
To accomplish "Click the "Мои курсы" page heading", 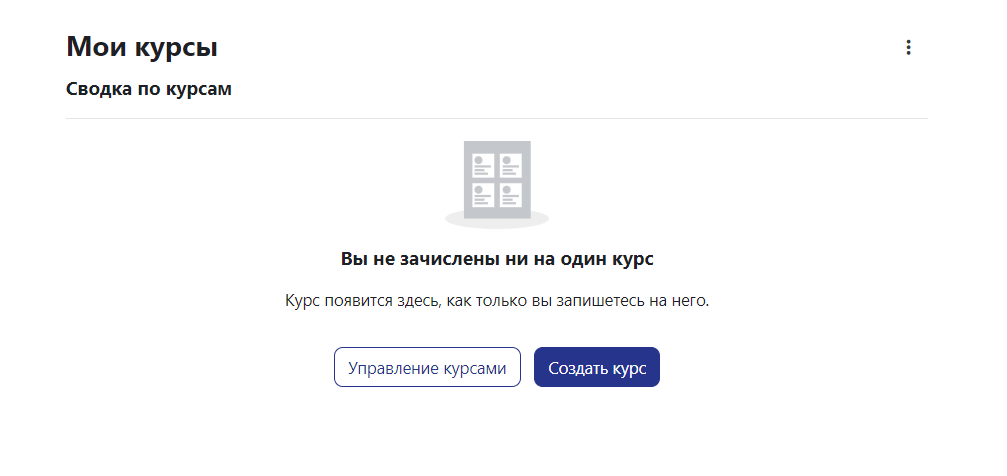I will coord(142,46).
